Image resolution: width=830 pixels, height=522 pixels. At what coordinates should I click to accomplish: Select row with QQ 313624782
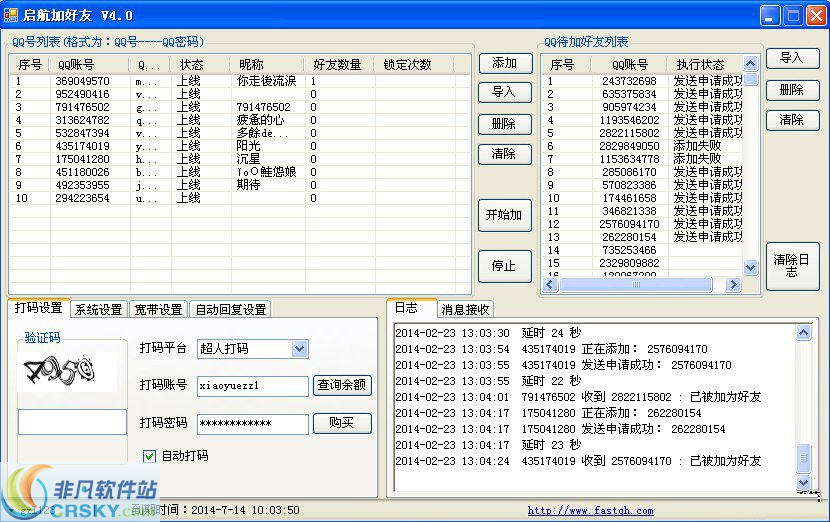(239, 120)
